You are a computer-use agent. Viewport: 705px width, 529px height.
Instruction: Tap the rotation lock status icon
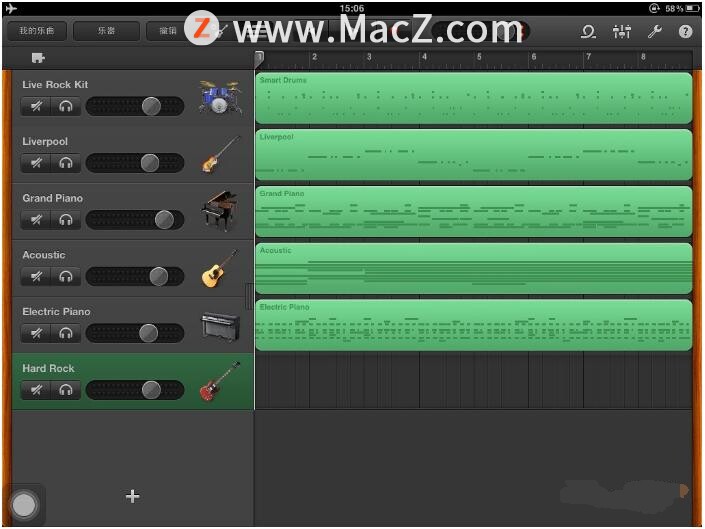pos(654,8)
